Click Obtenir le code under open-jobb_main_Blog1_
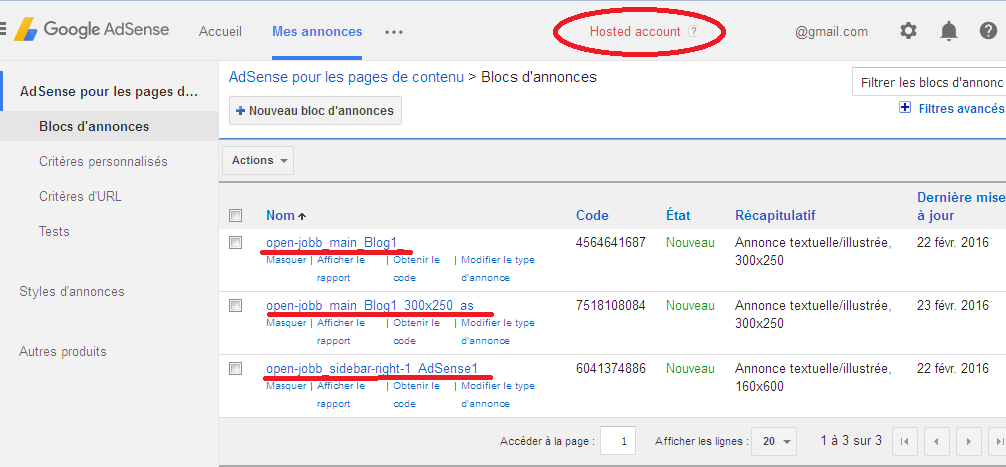The height and width of the screenshot is (467, 1006). (416, 269)
